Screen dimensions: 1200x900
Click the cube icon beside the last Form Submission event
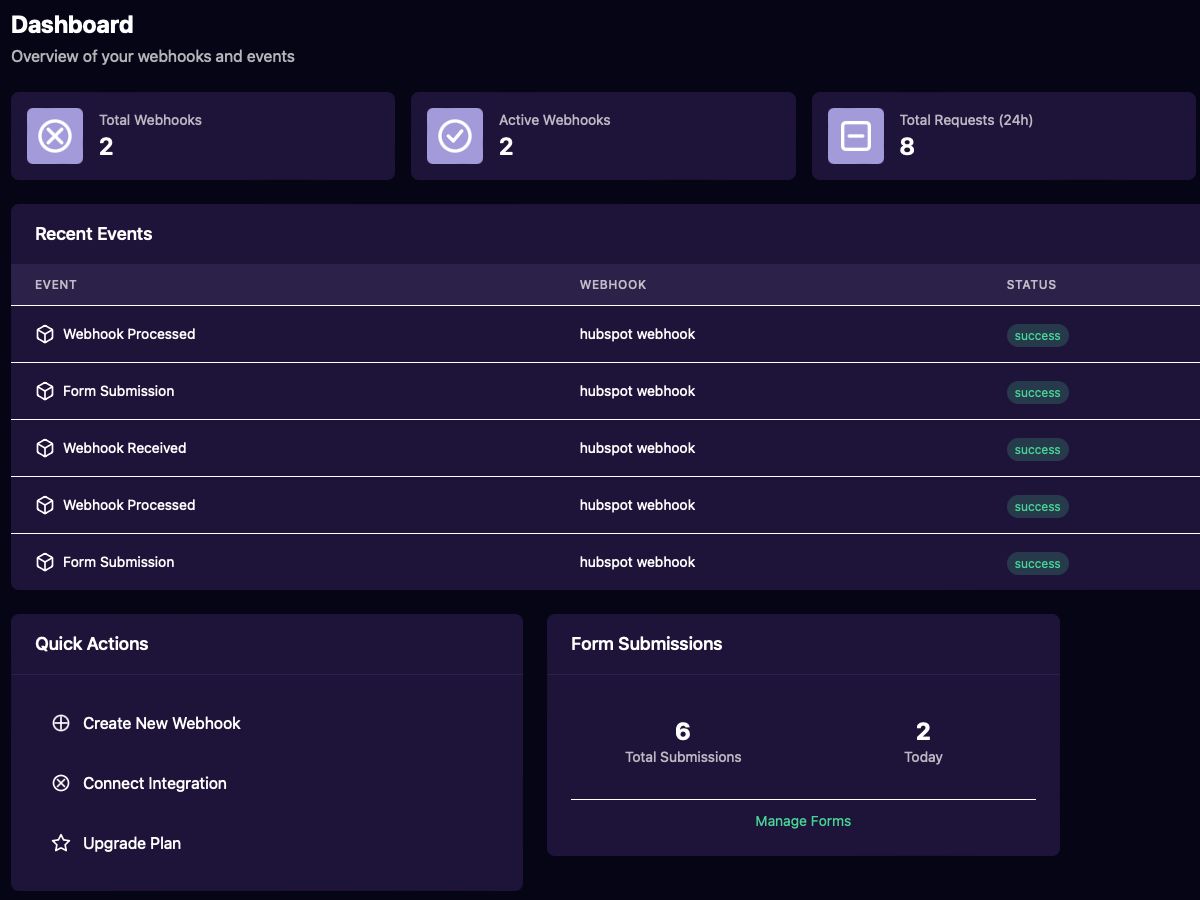(x=45, y=562)
